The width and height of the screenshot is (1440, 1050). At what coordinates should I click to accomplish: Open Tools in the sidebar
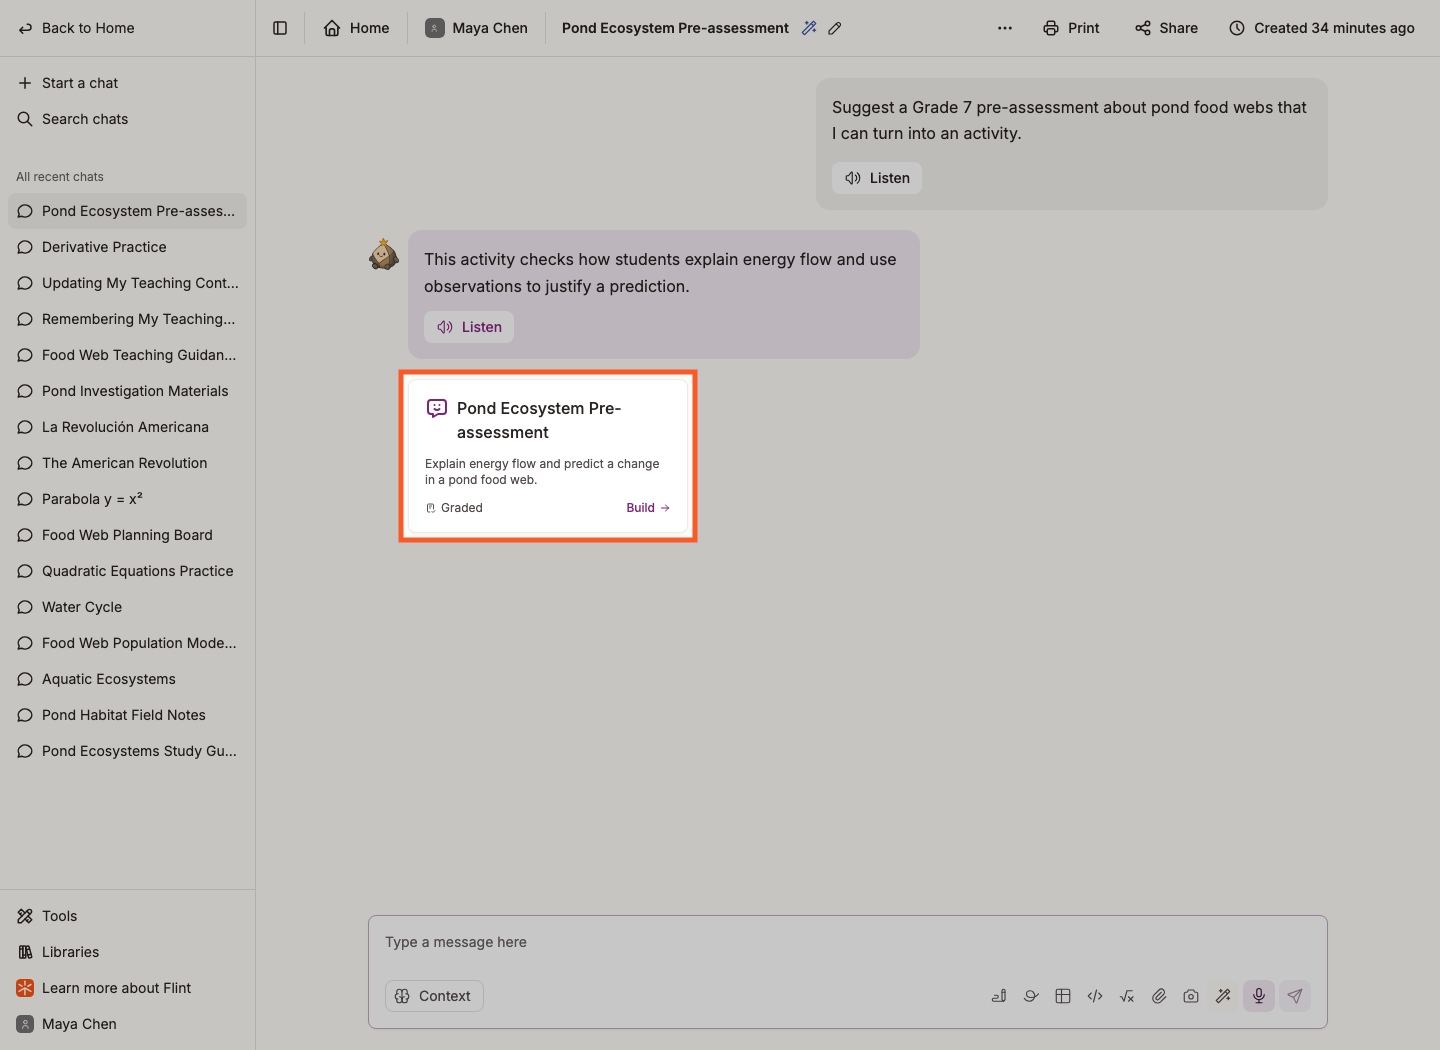pos(127,916)
